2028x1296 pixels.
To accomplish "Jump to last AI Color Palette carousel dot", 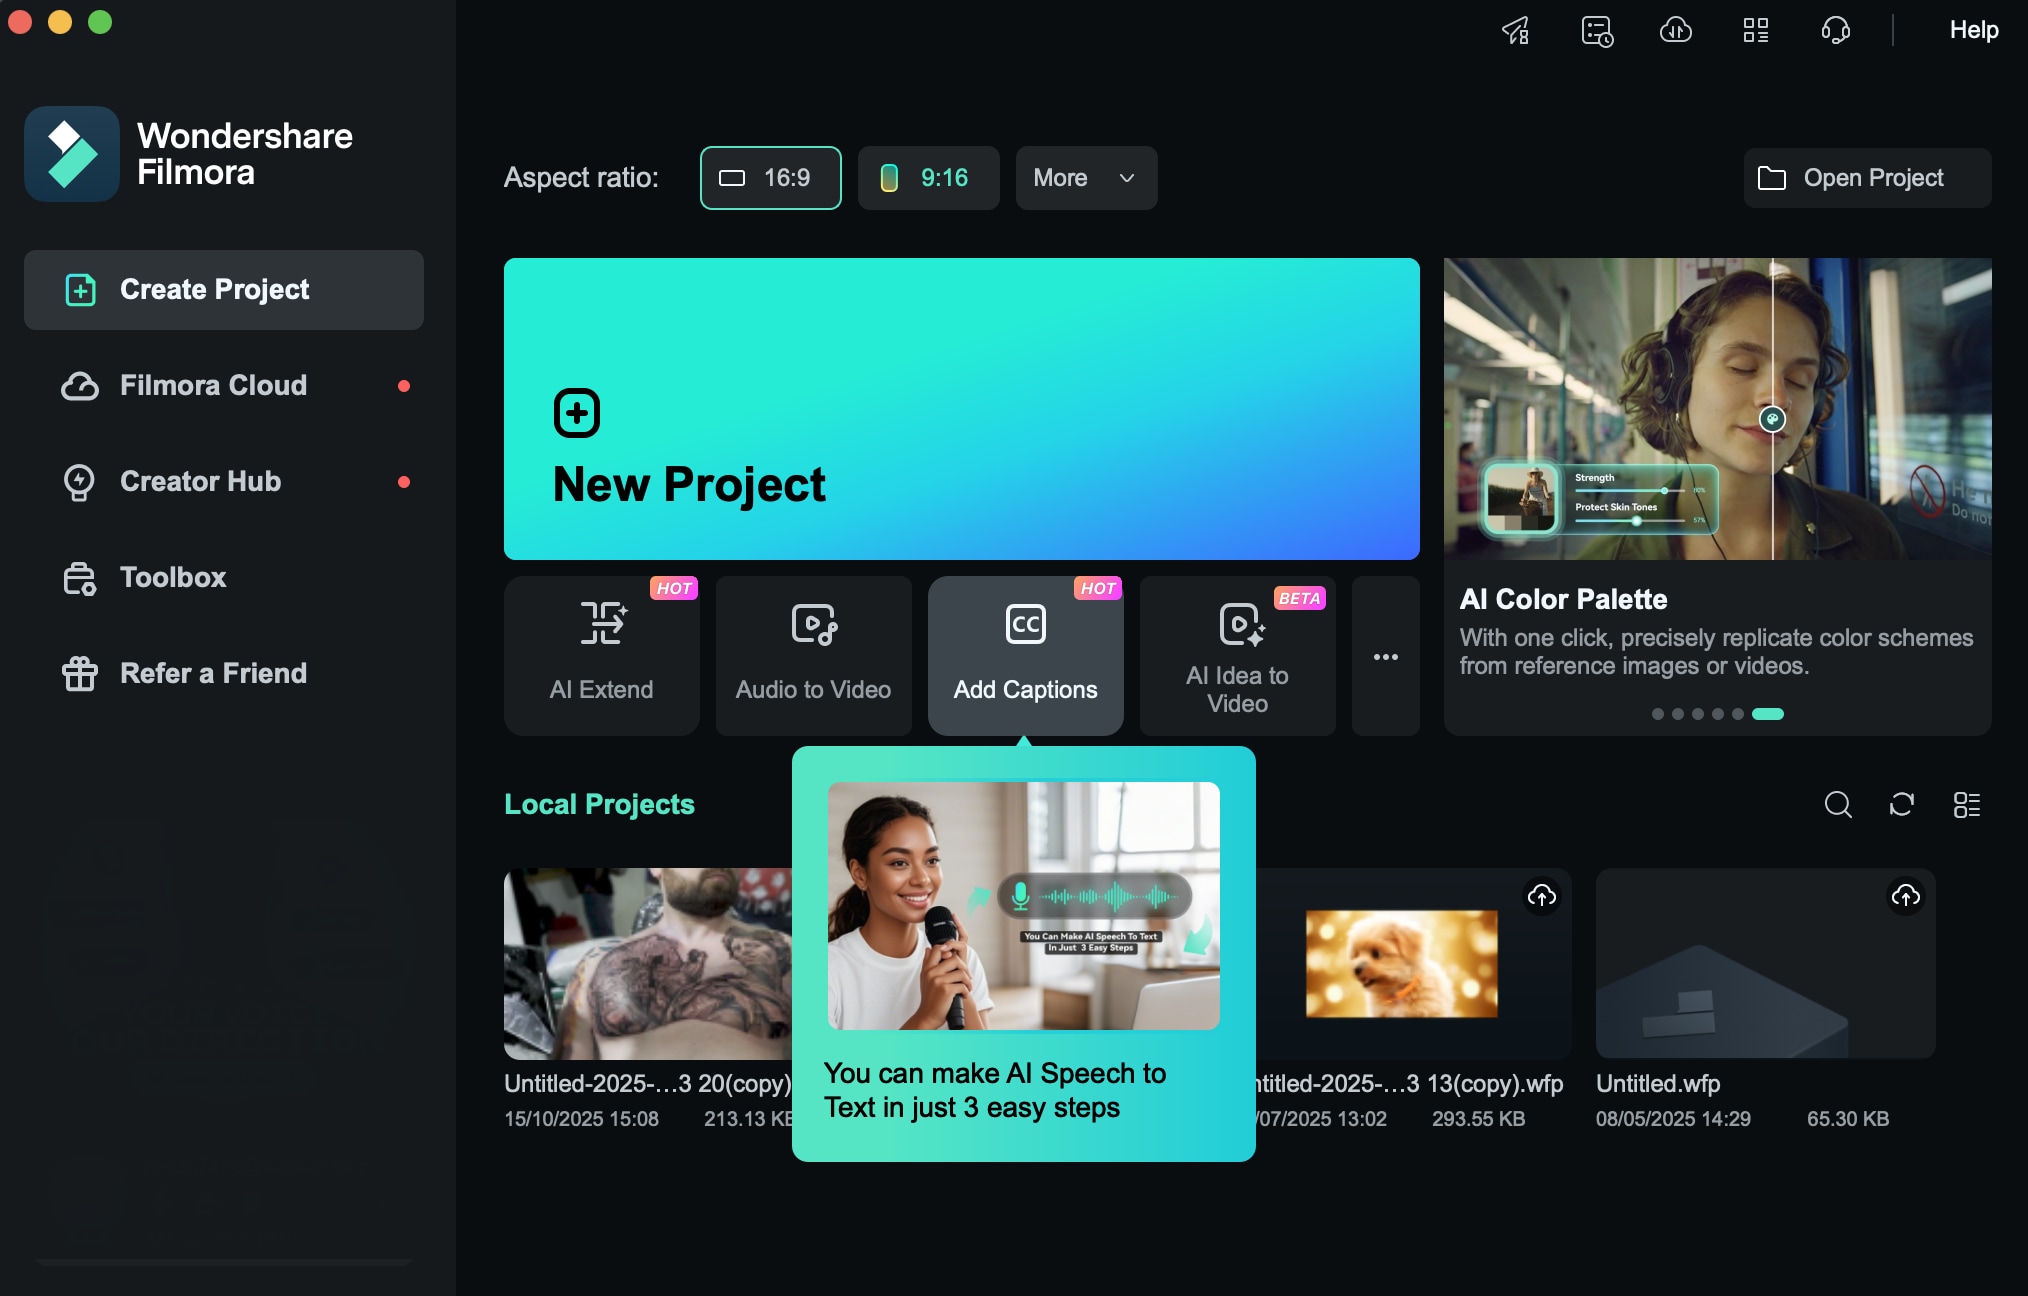I will click(x=1767, y=713).
